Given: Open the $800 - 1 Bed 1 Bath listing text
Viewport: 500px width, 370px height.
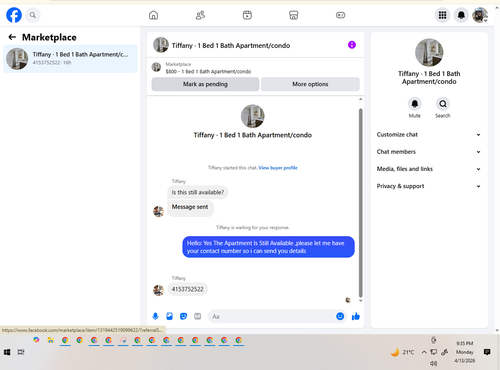Looking at the screenshot, I should [x=208, y=71].
